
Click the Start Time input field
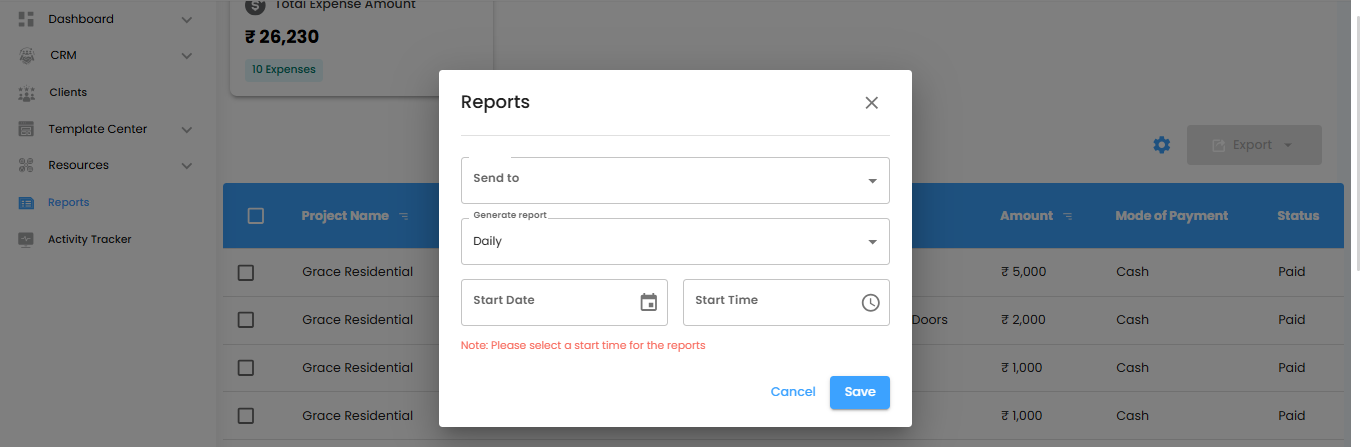point(765,302)
